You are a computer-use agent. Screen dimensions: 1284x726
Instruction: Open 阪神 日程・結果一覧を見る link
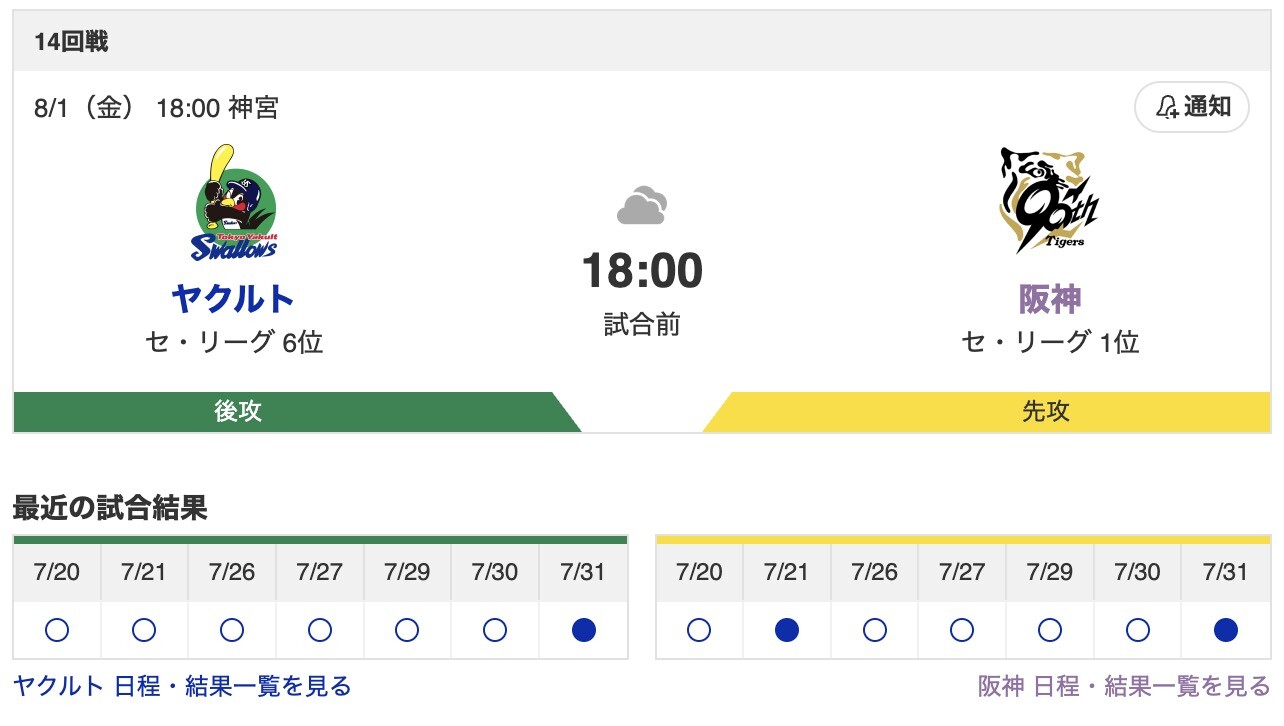pos(1123,686)
